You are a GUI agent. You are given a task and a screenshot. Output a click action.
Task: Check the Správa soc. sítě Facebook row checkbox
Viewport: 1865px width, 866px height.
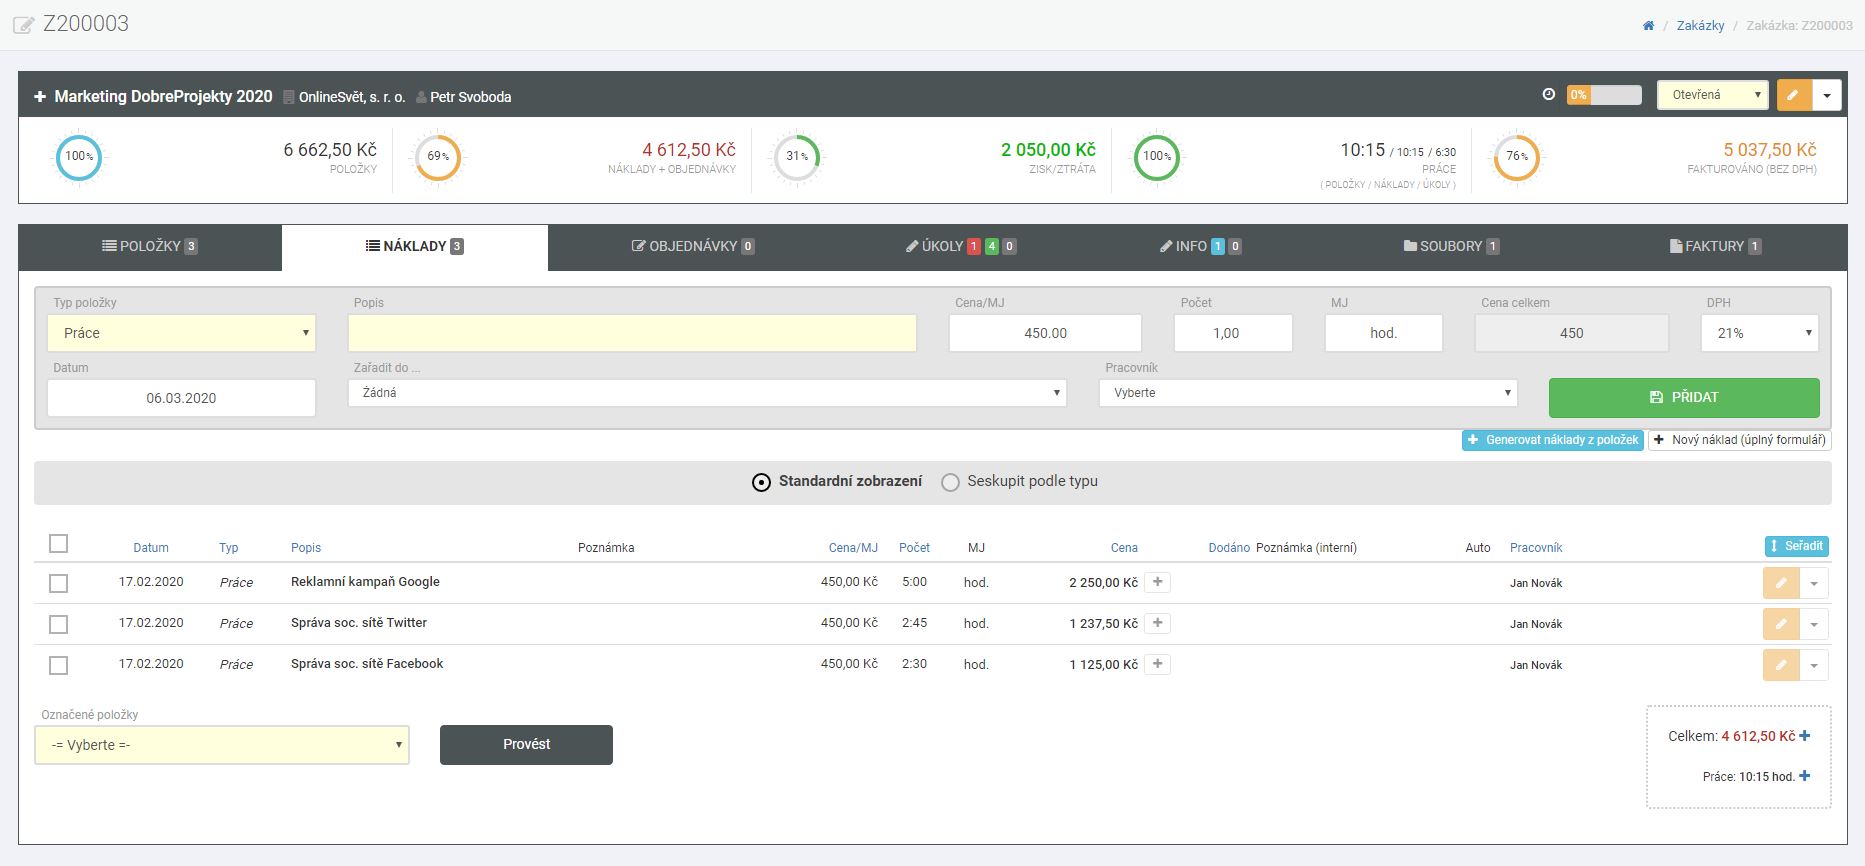[x=58, y=665]
